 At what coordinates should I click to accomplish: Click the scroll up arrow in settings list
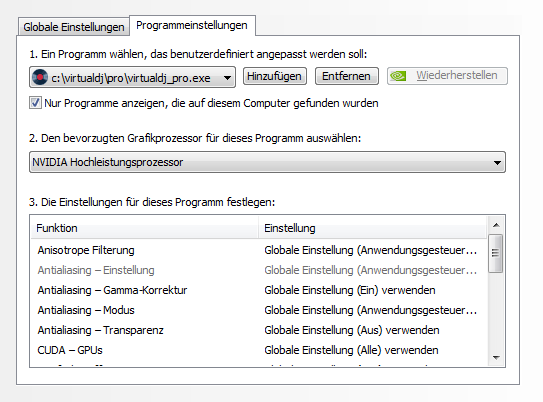[x=496, y=225]
